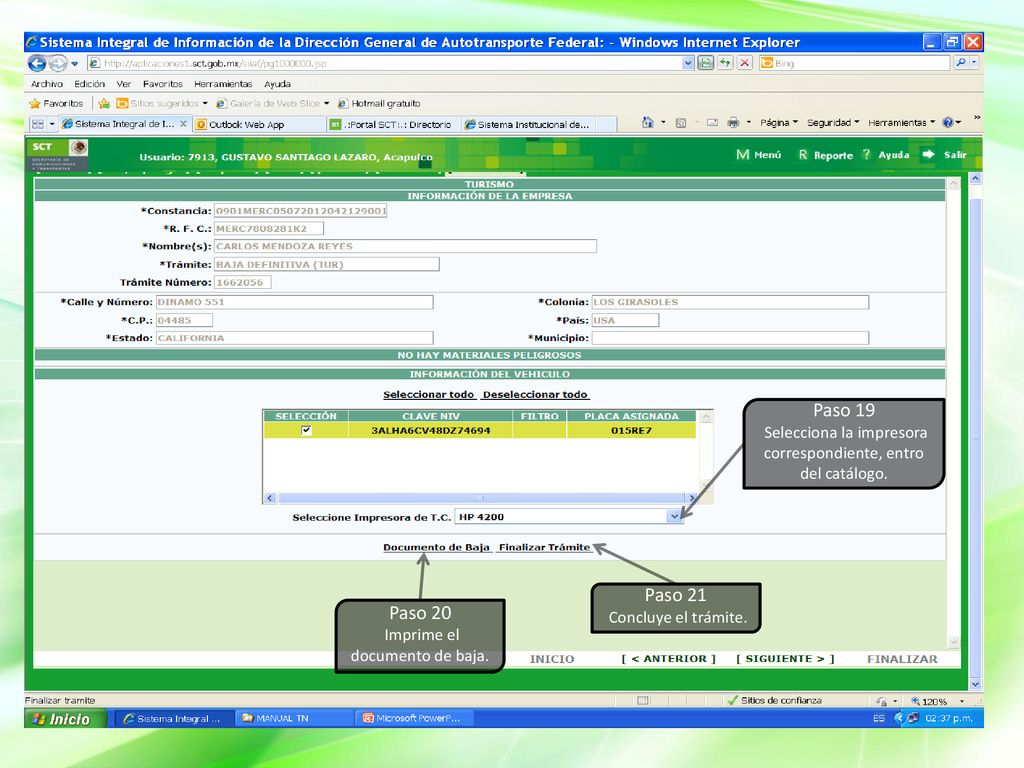The height and width of the screenshot is (768, 1024).
Task: Open the Página dropdown menu
Action: pos(778,123)
